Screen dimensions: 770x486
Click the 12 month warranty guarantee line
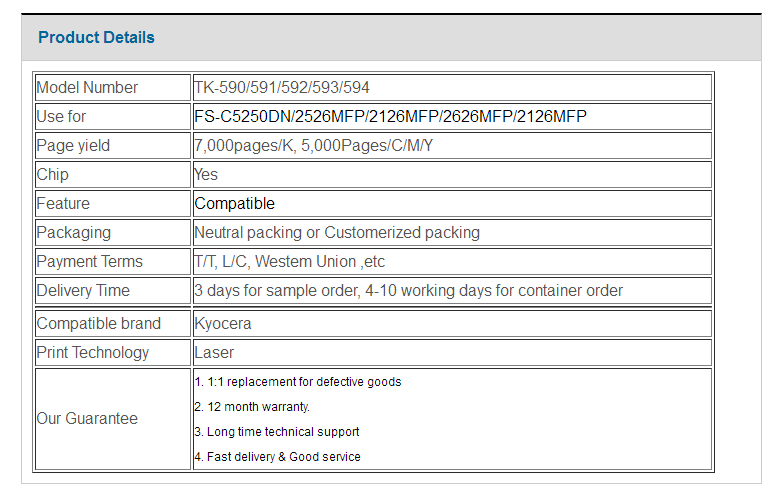pos(252,407)
